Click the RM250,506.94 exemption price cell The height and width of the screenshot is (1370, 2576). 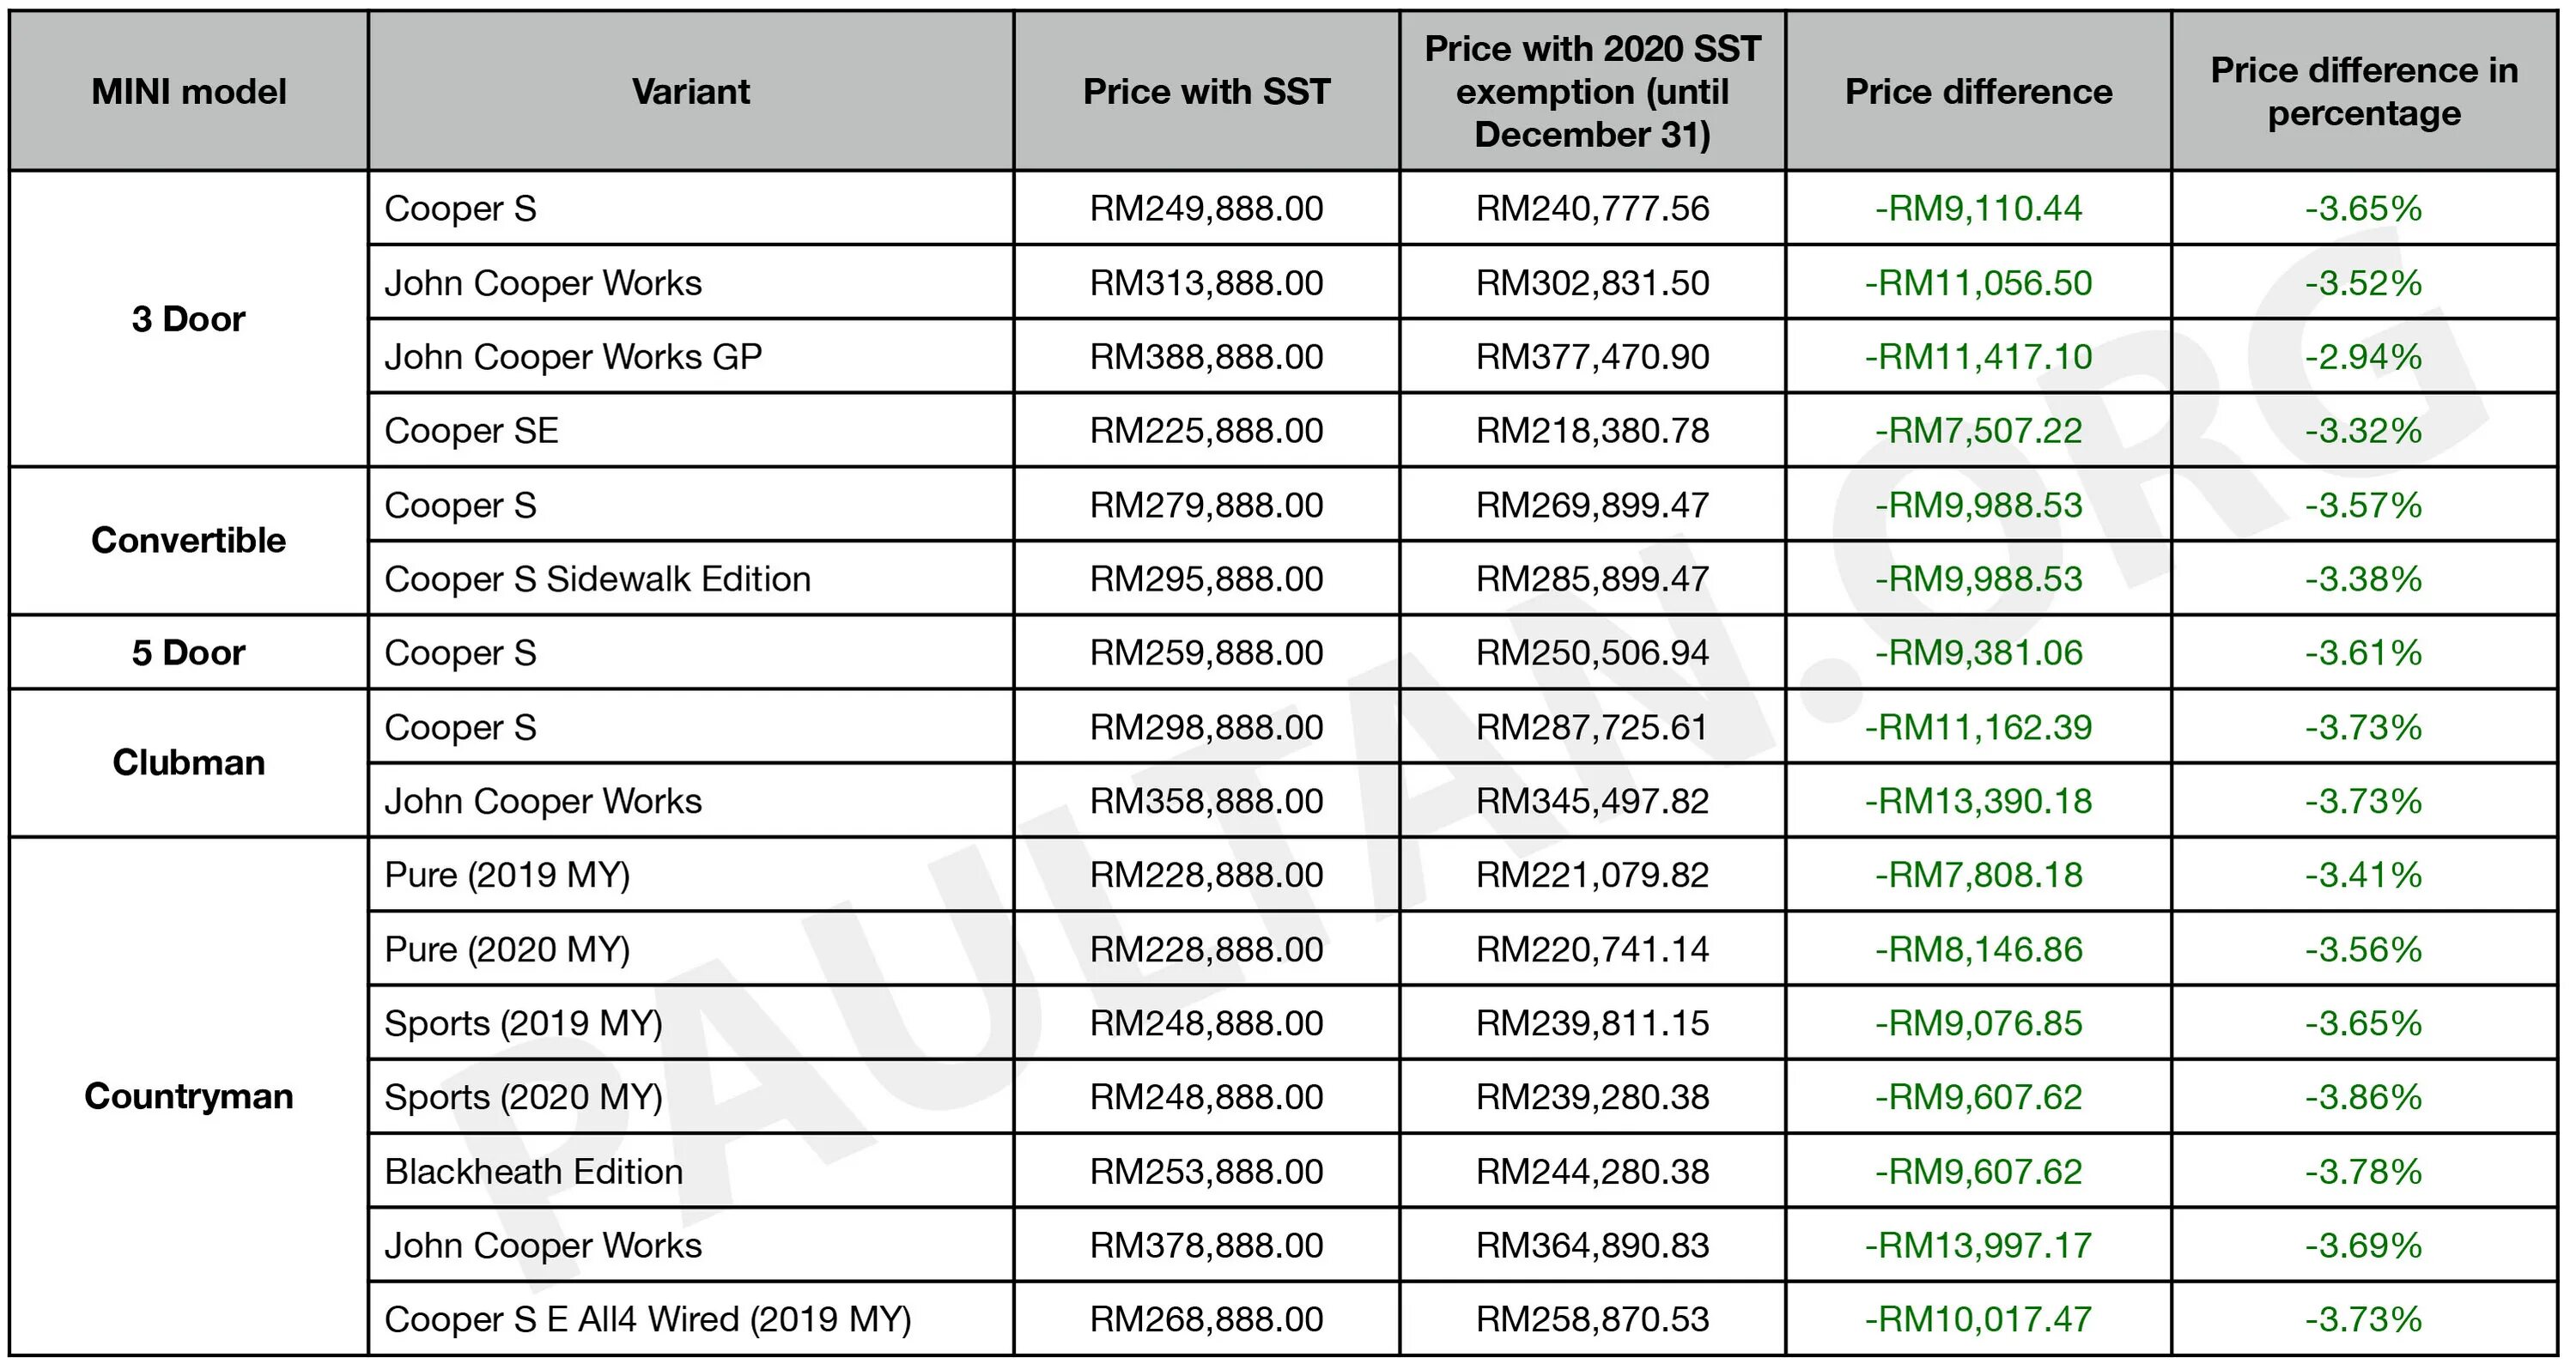[1592, 653]
